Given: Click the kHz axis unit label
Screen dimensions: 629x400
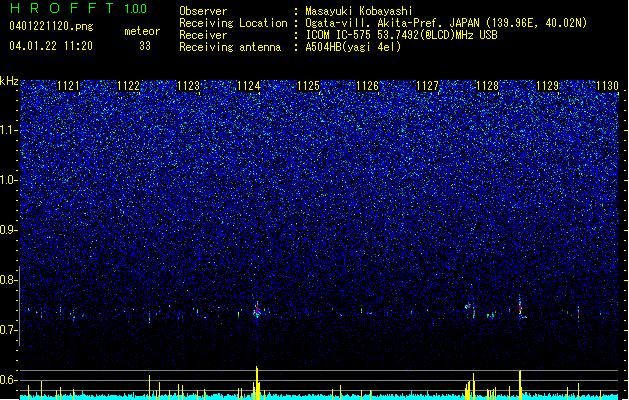Looking at the screenshot, I should [x=9, y=81].
